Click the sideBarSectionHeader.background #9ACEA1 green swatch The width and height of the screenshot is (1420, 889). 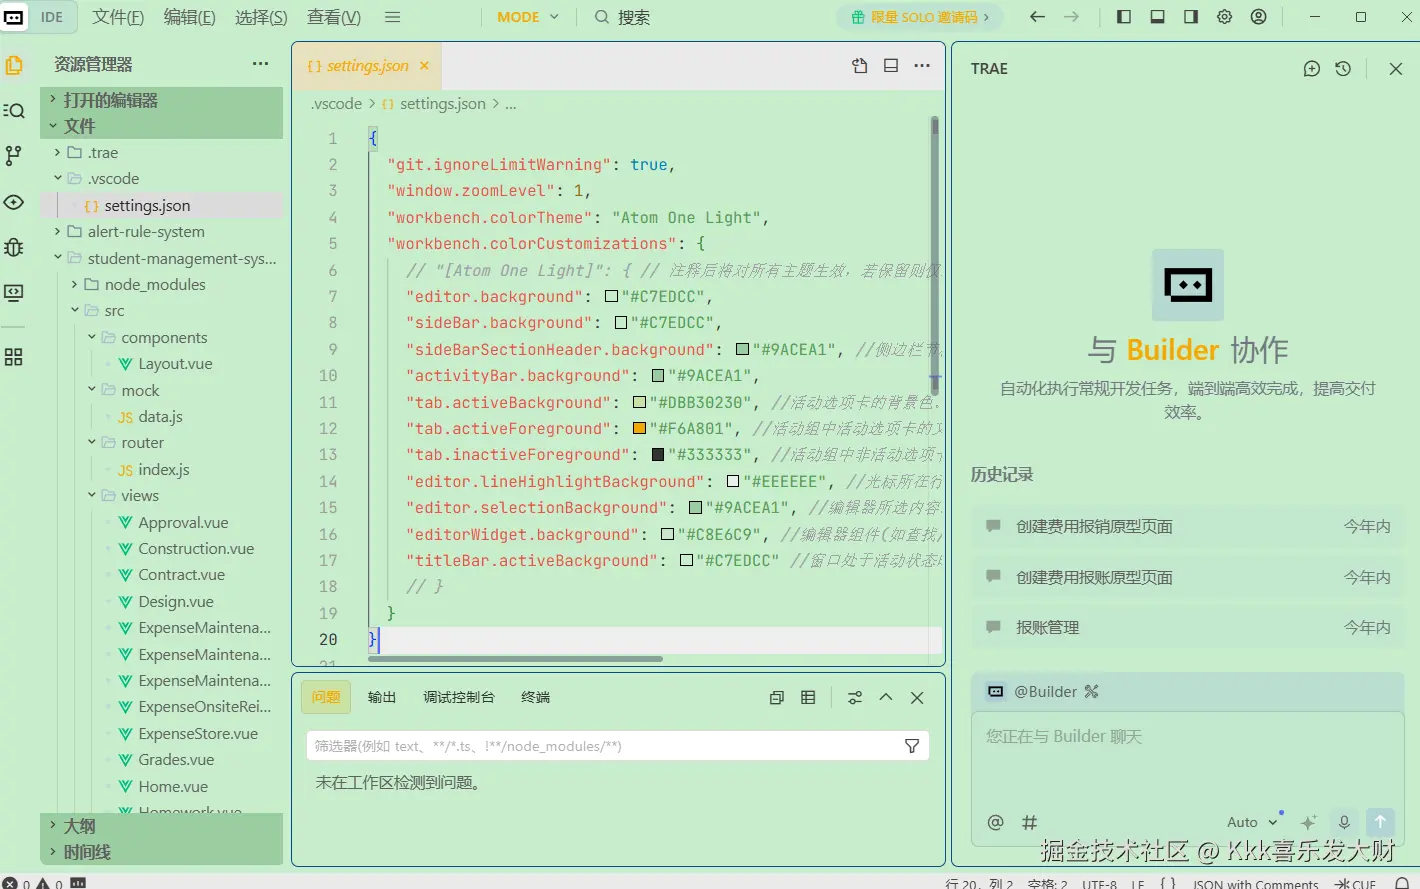coord(742,350)
